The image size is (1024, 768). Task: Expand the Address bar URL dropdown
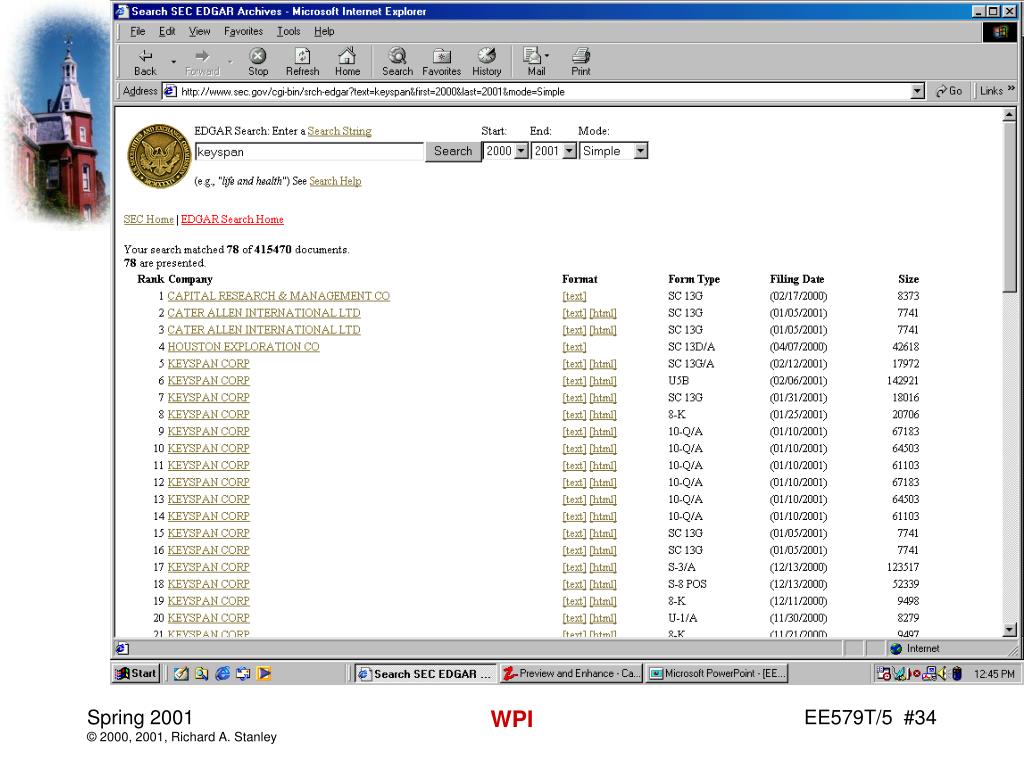click(918, 91)
